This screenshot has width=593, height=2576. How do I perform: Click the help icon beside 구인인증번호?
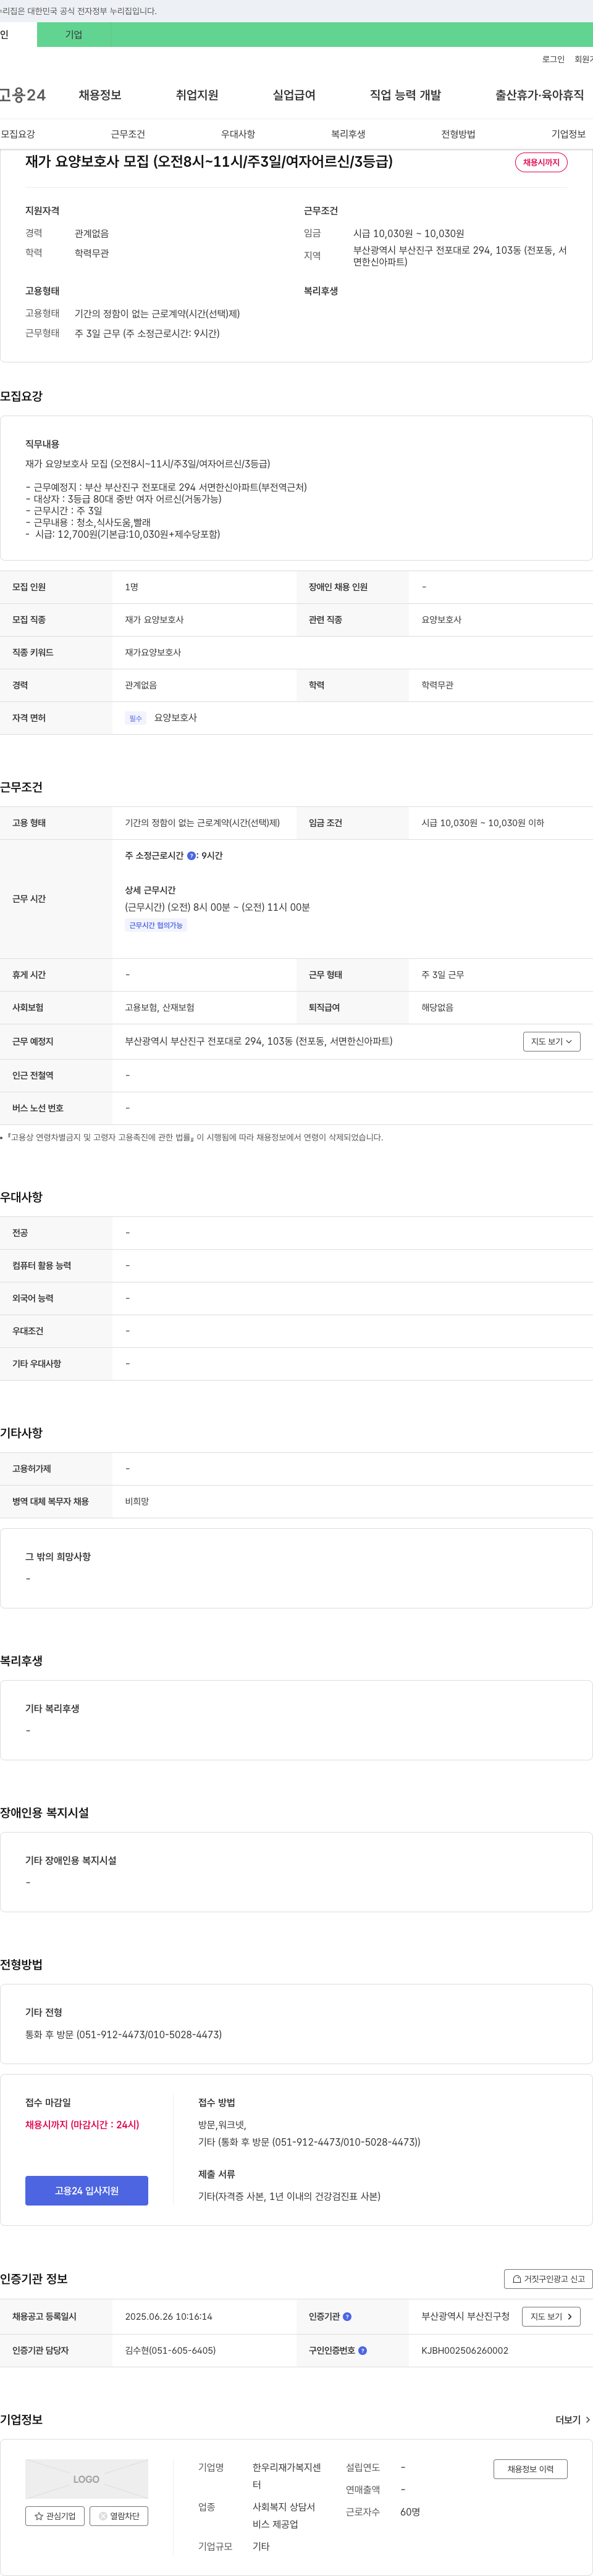pyautogui.click(x=362, y=2350)
